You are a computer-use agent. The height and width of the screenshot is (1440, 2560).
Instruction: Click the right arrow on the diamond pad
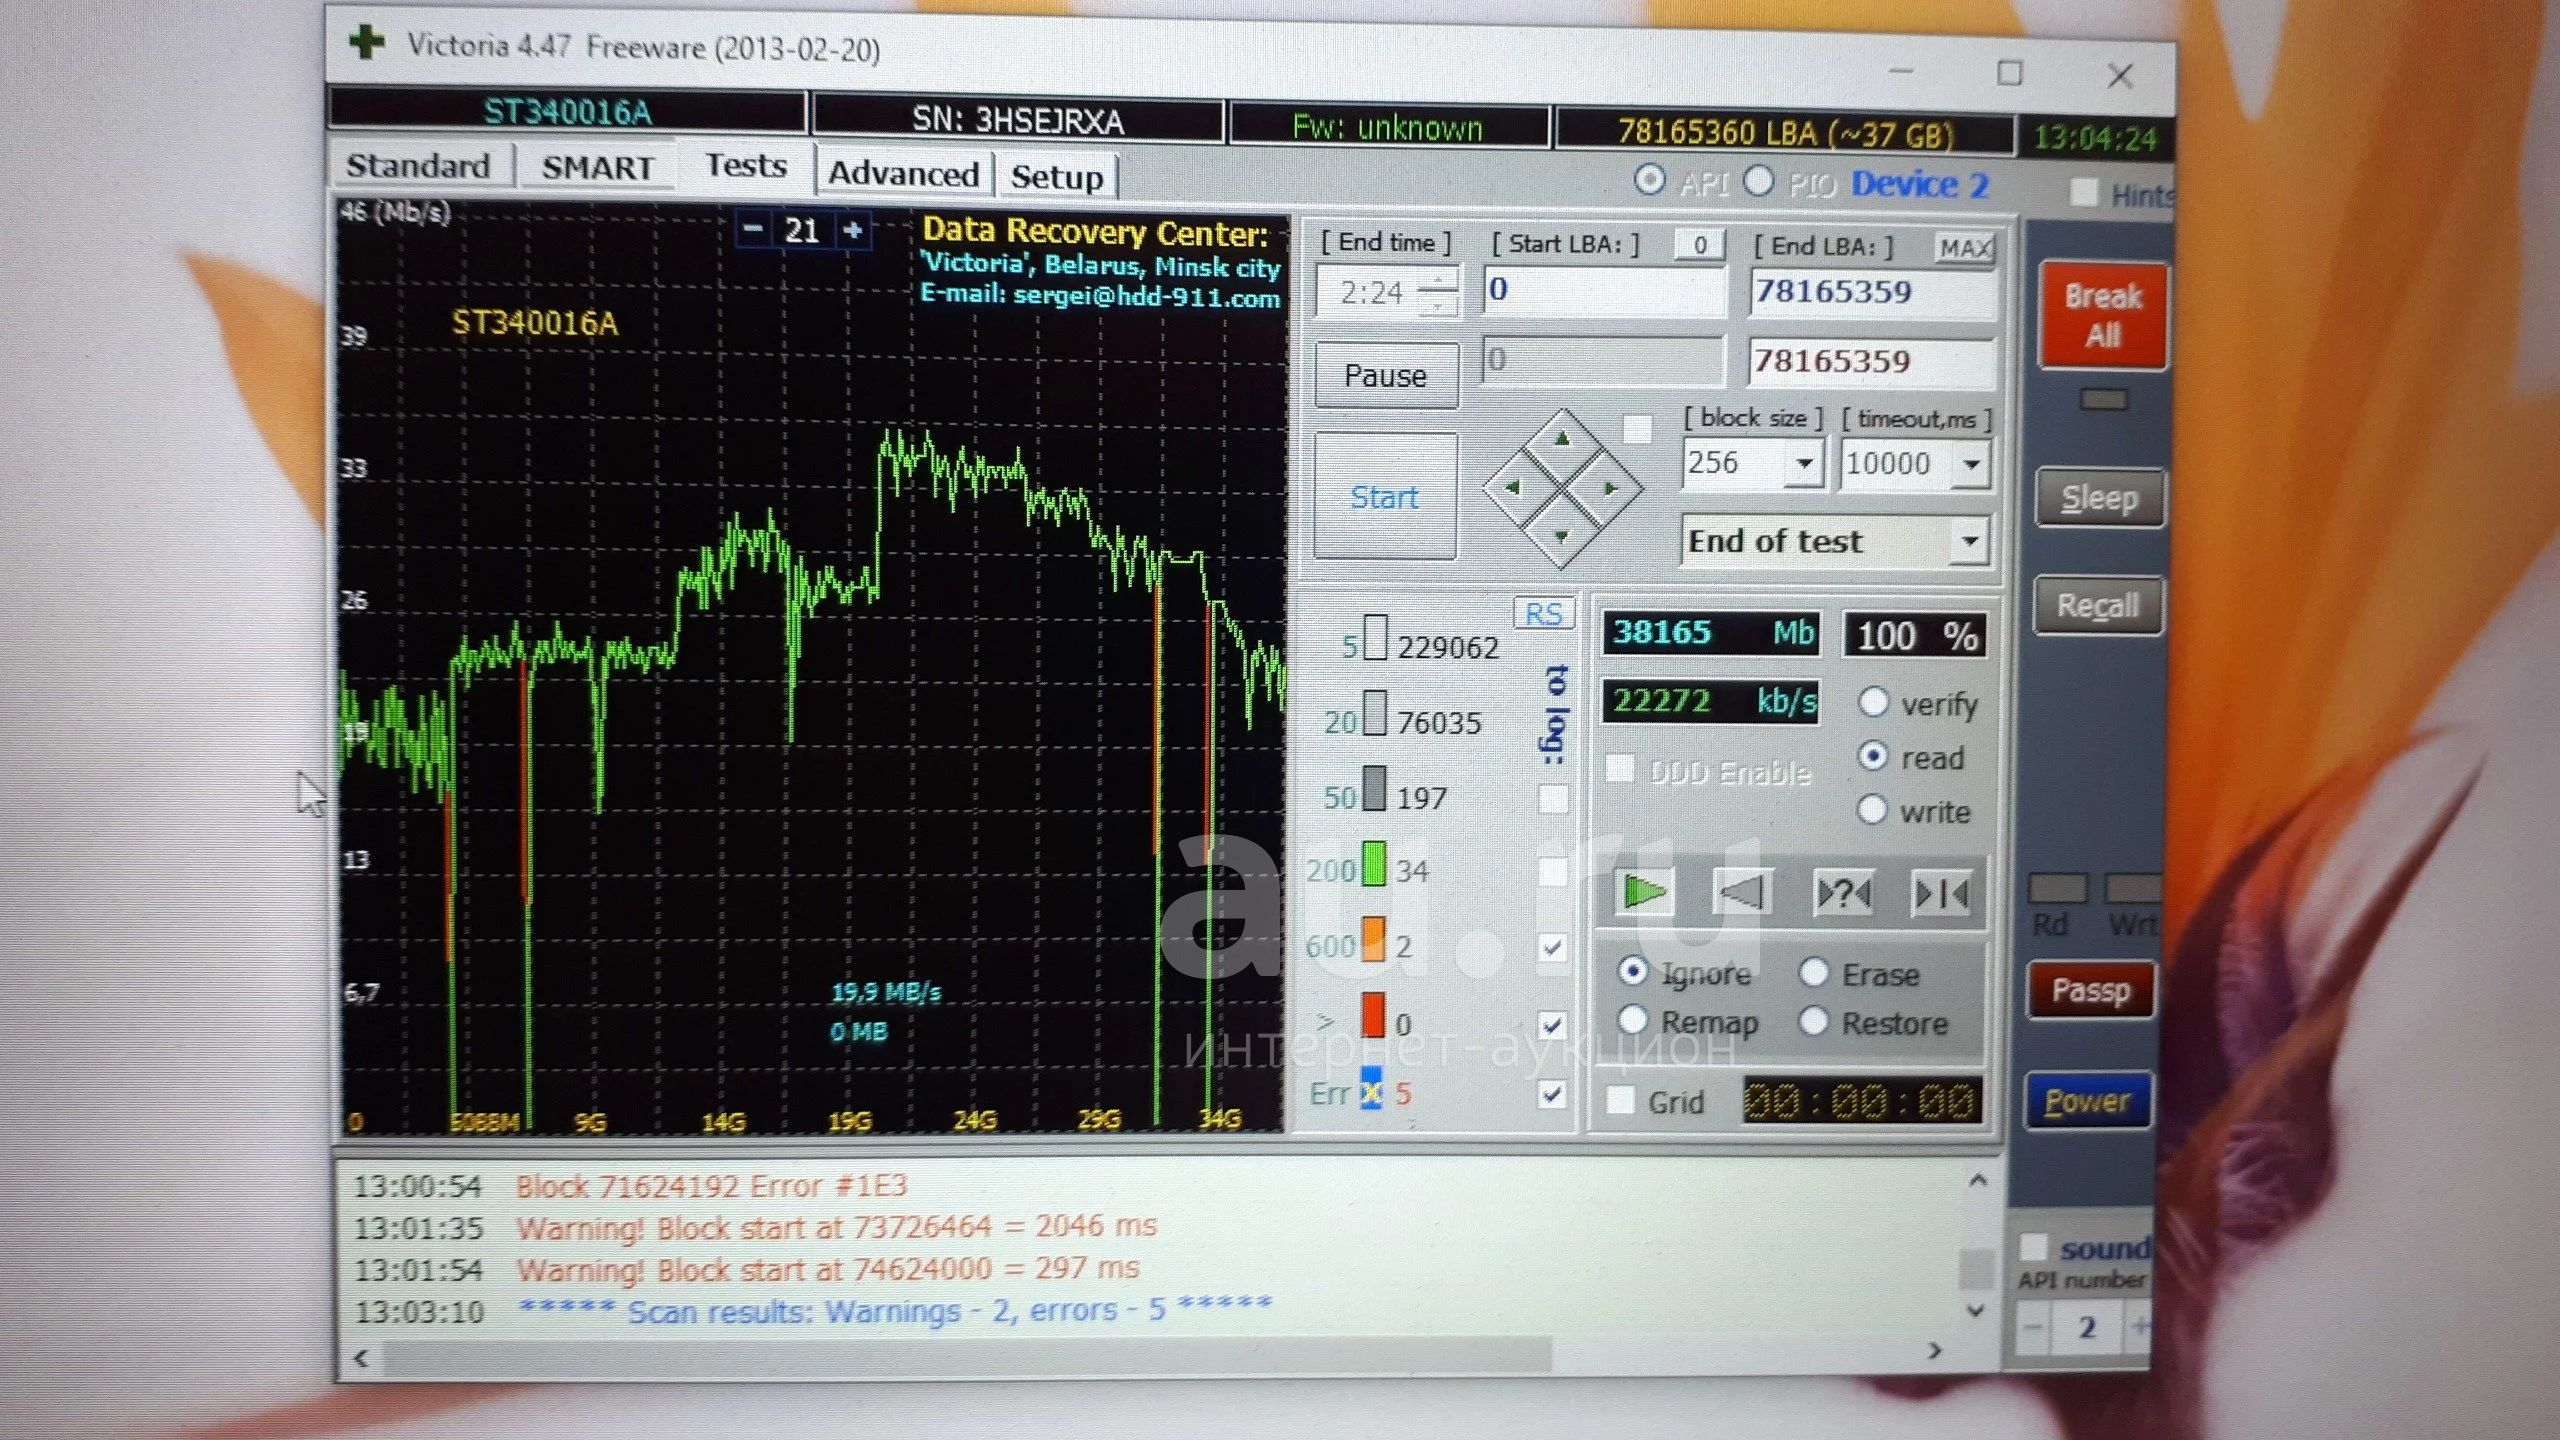[x=1610, y=488]
